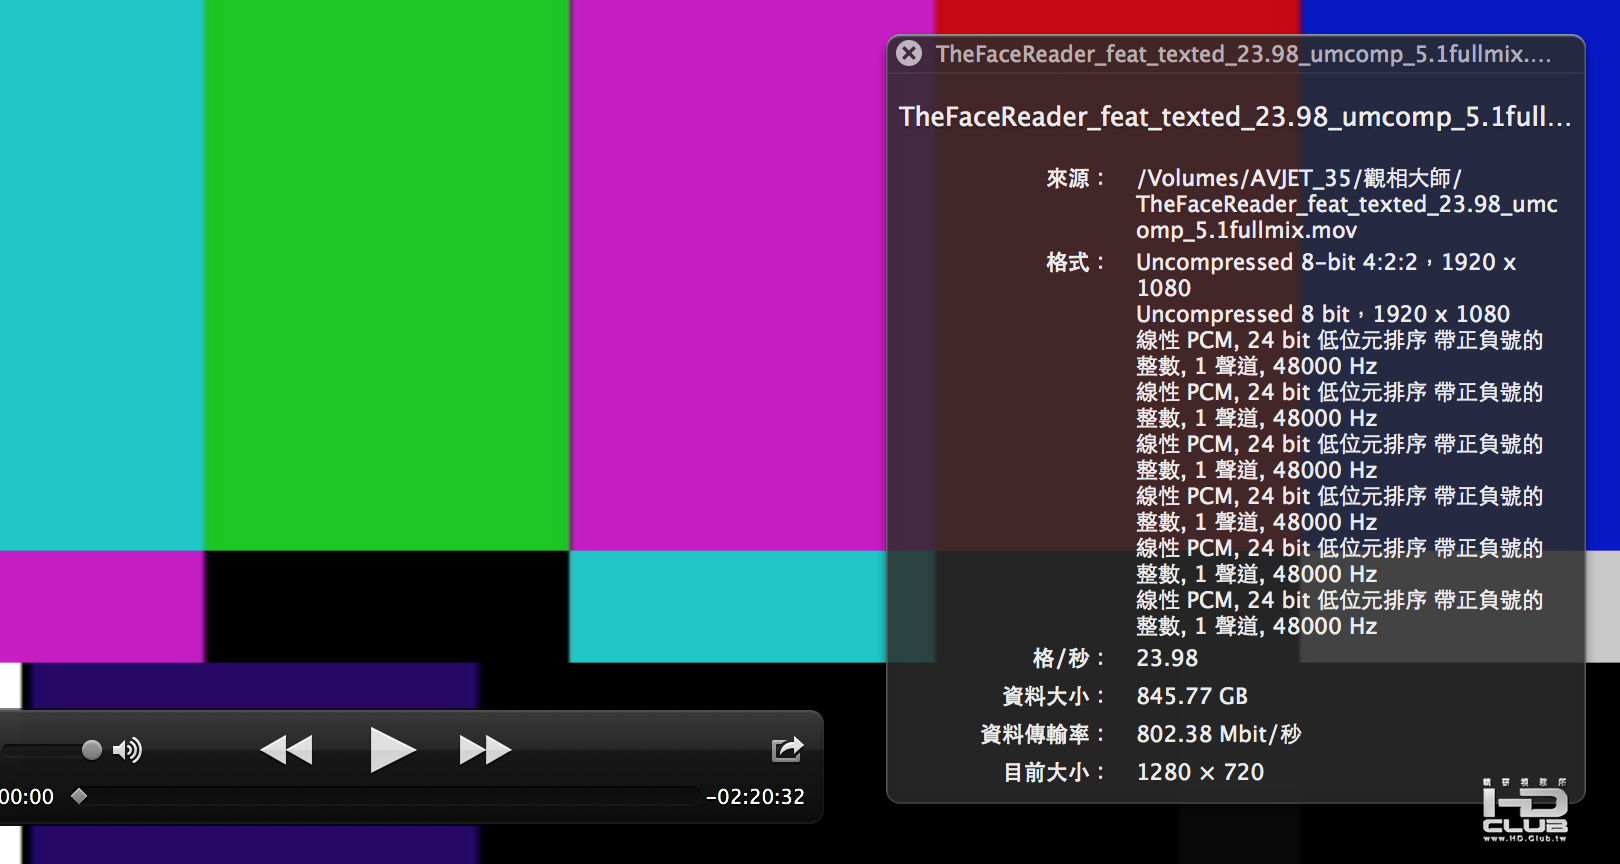Click the 802.38 Mbit data rate value
Viewport: 1620px width, 864px height.
pos(1219,734)
